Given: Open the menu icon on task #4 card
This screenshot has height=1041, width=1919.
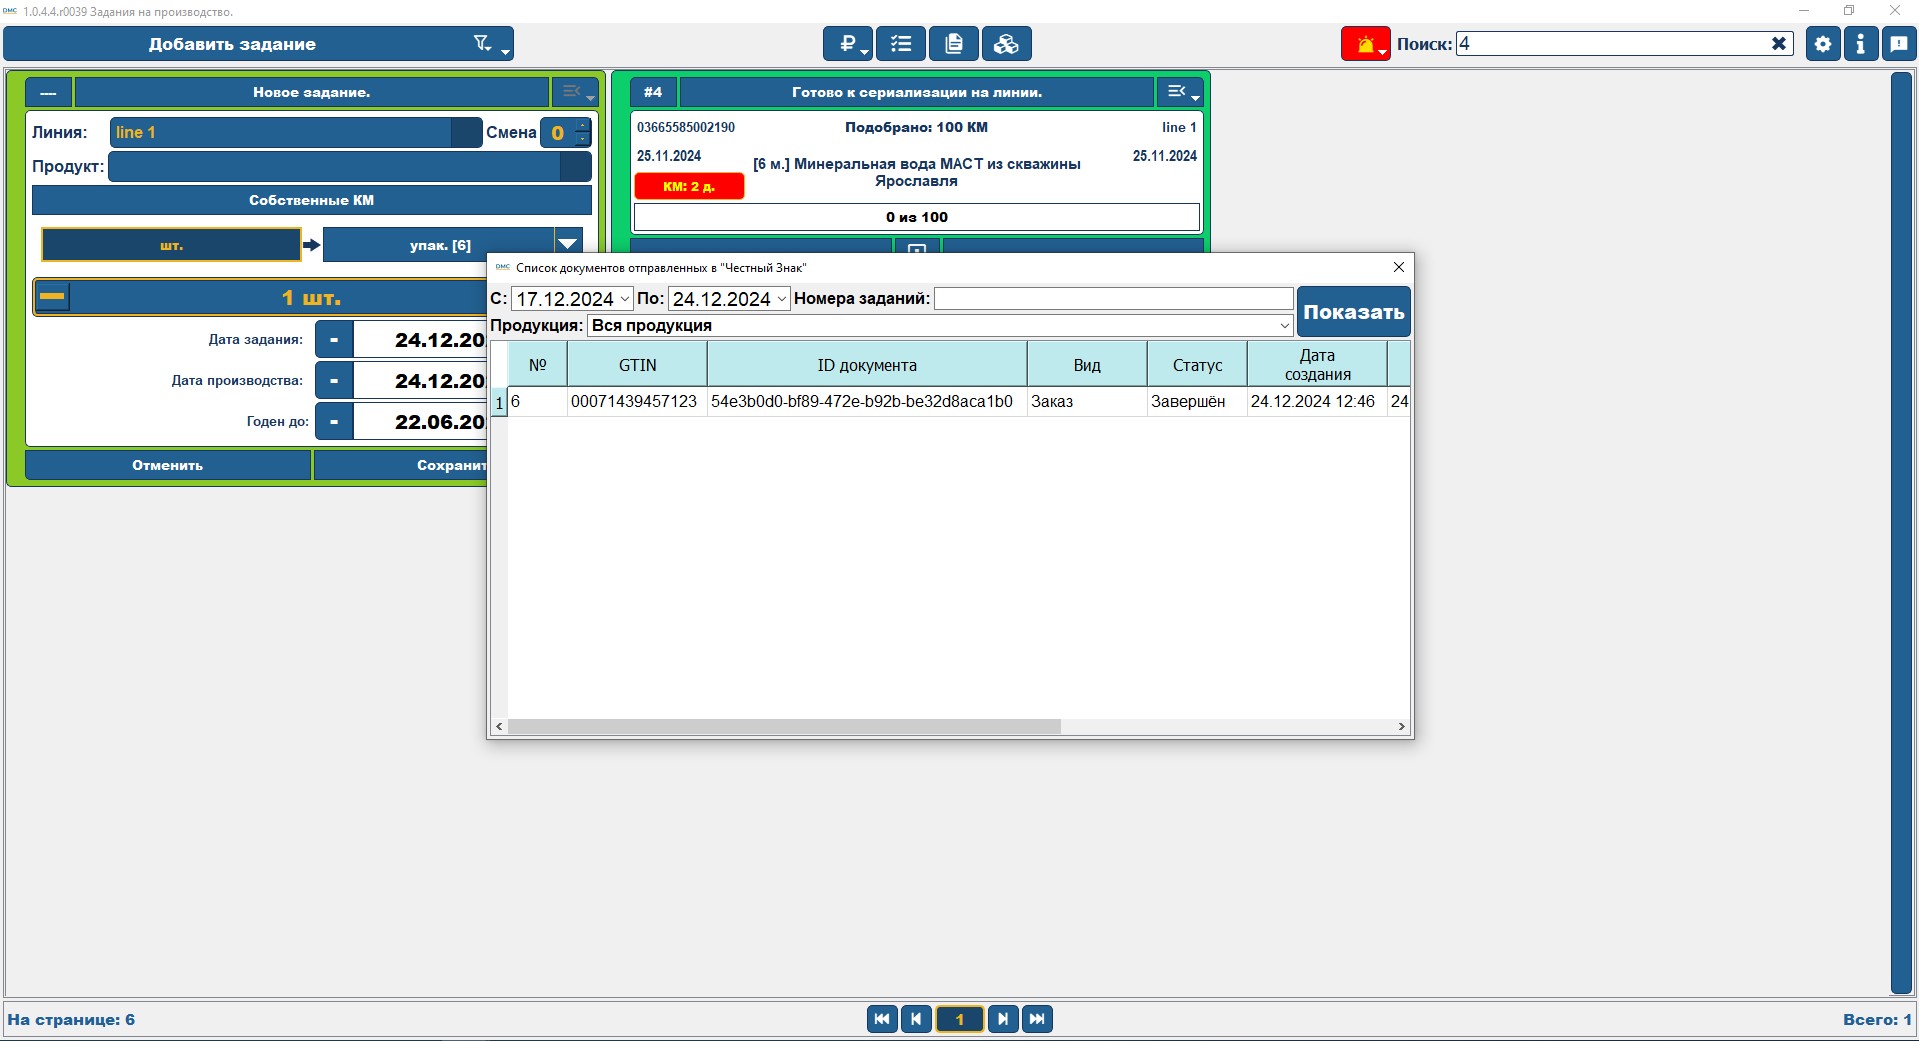Looking at the screenshot, I should (1179, 92).
